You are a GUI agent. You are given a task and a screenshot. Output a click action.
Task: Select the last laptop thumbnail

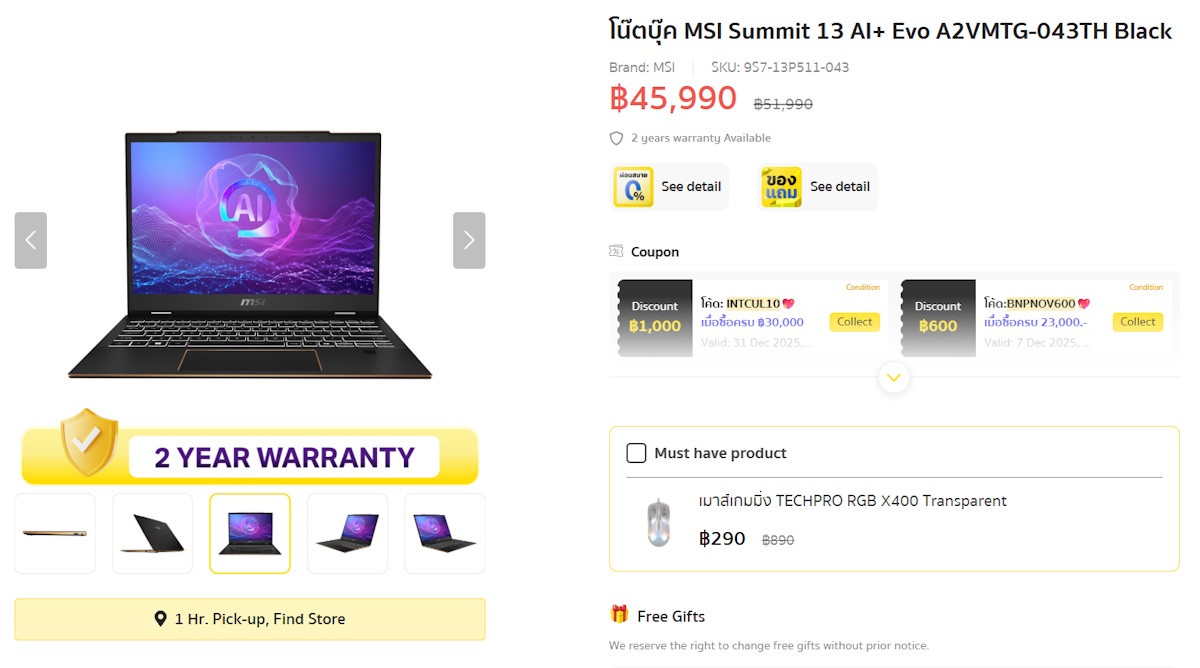(445, 533)
